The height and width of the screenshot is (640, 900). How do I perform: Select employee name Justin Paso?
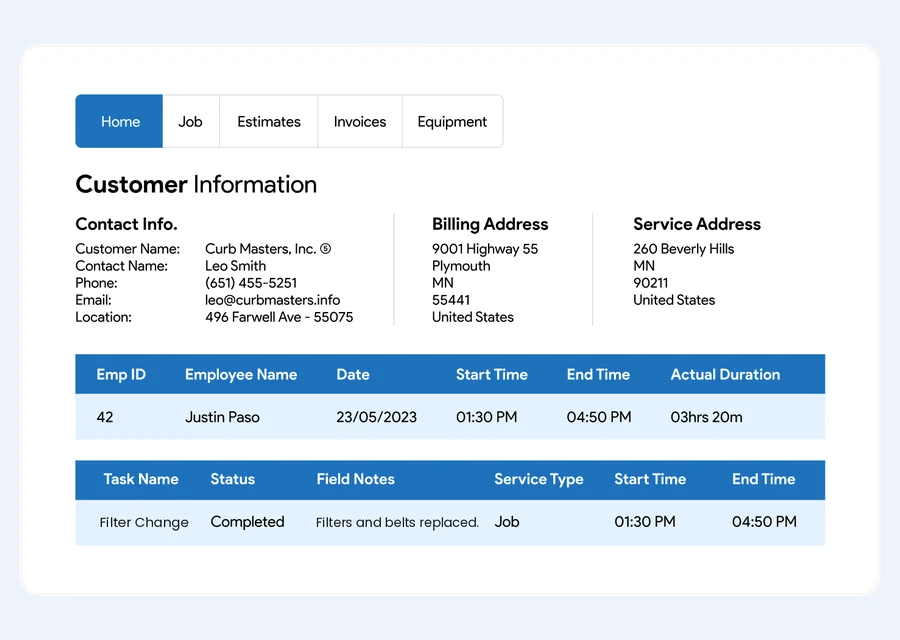pos(222,417)
